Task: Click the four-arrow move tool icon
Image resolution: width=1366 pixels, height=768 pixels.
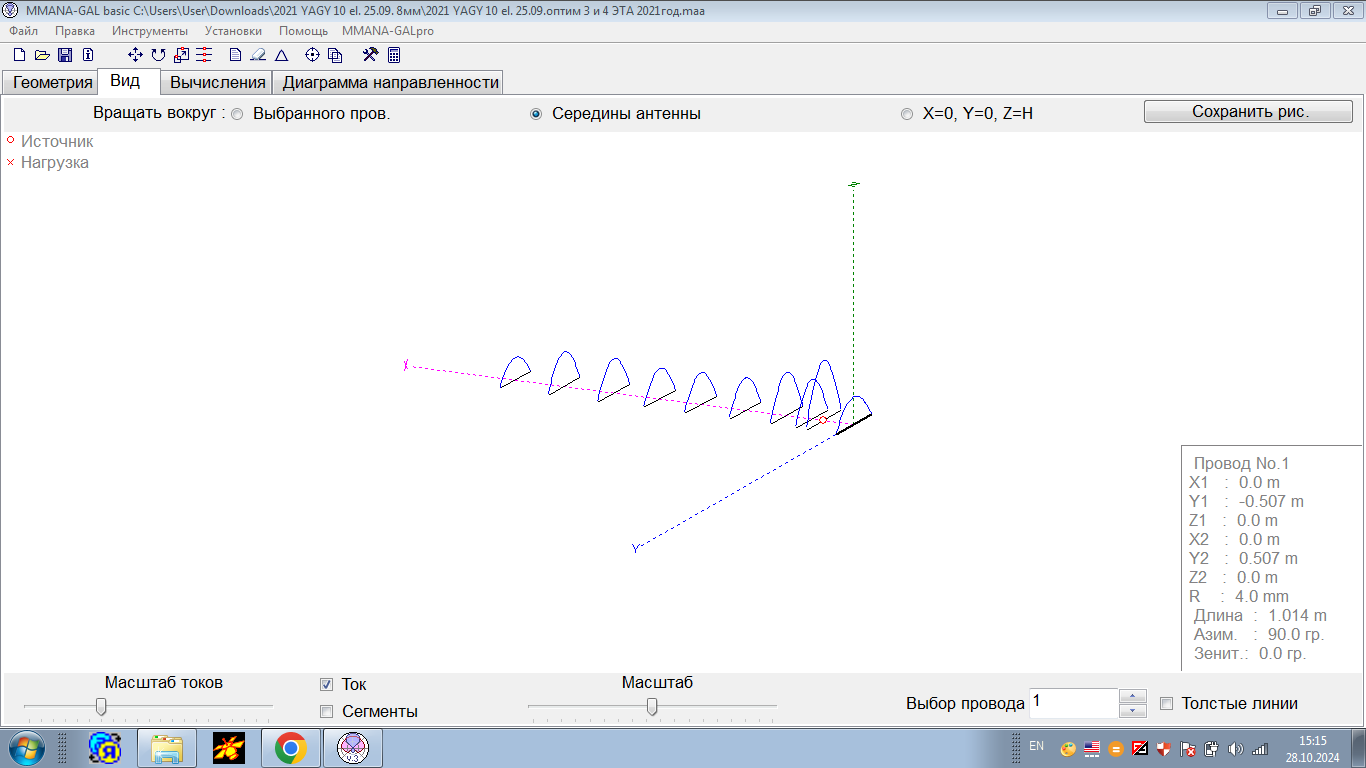Action: 136,55
